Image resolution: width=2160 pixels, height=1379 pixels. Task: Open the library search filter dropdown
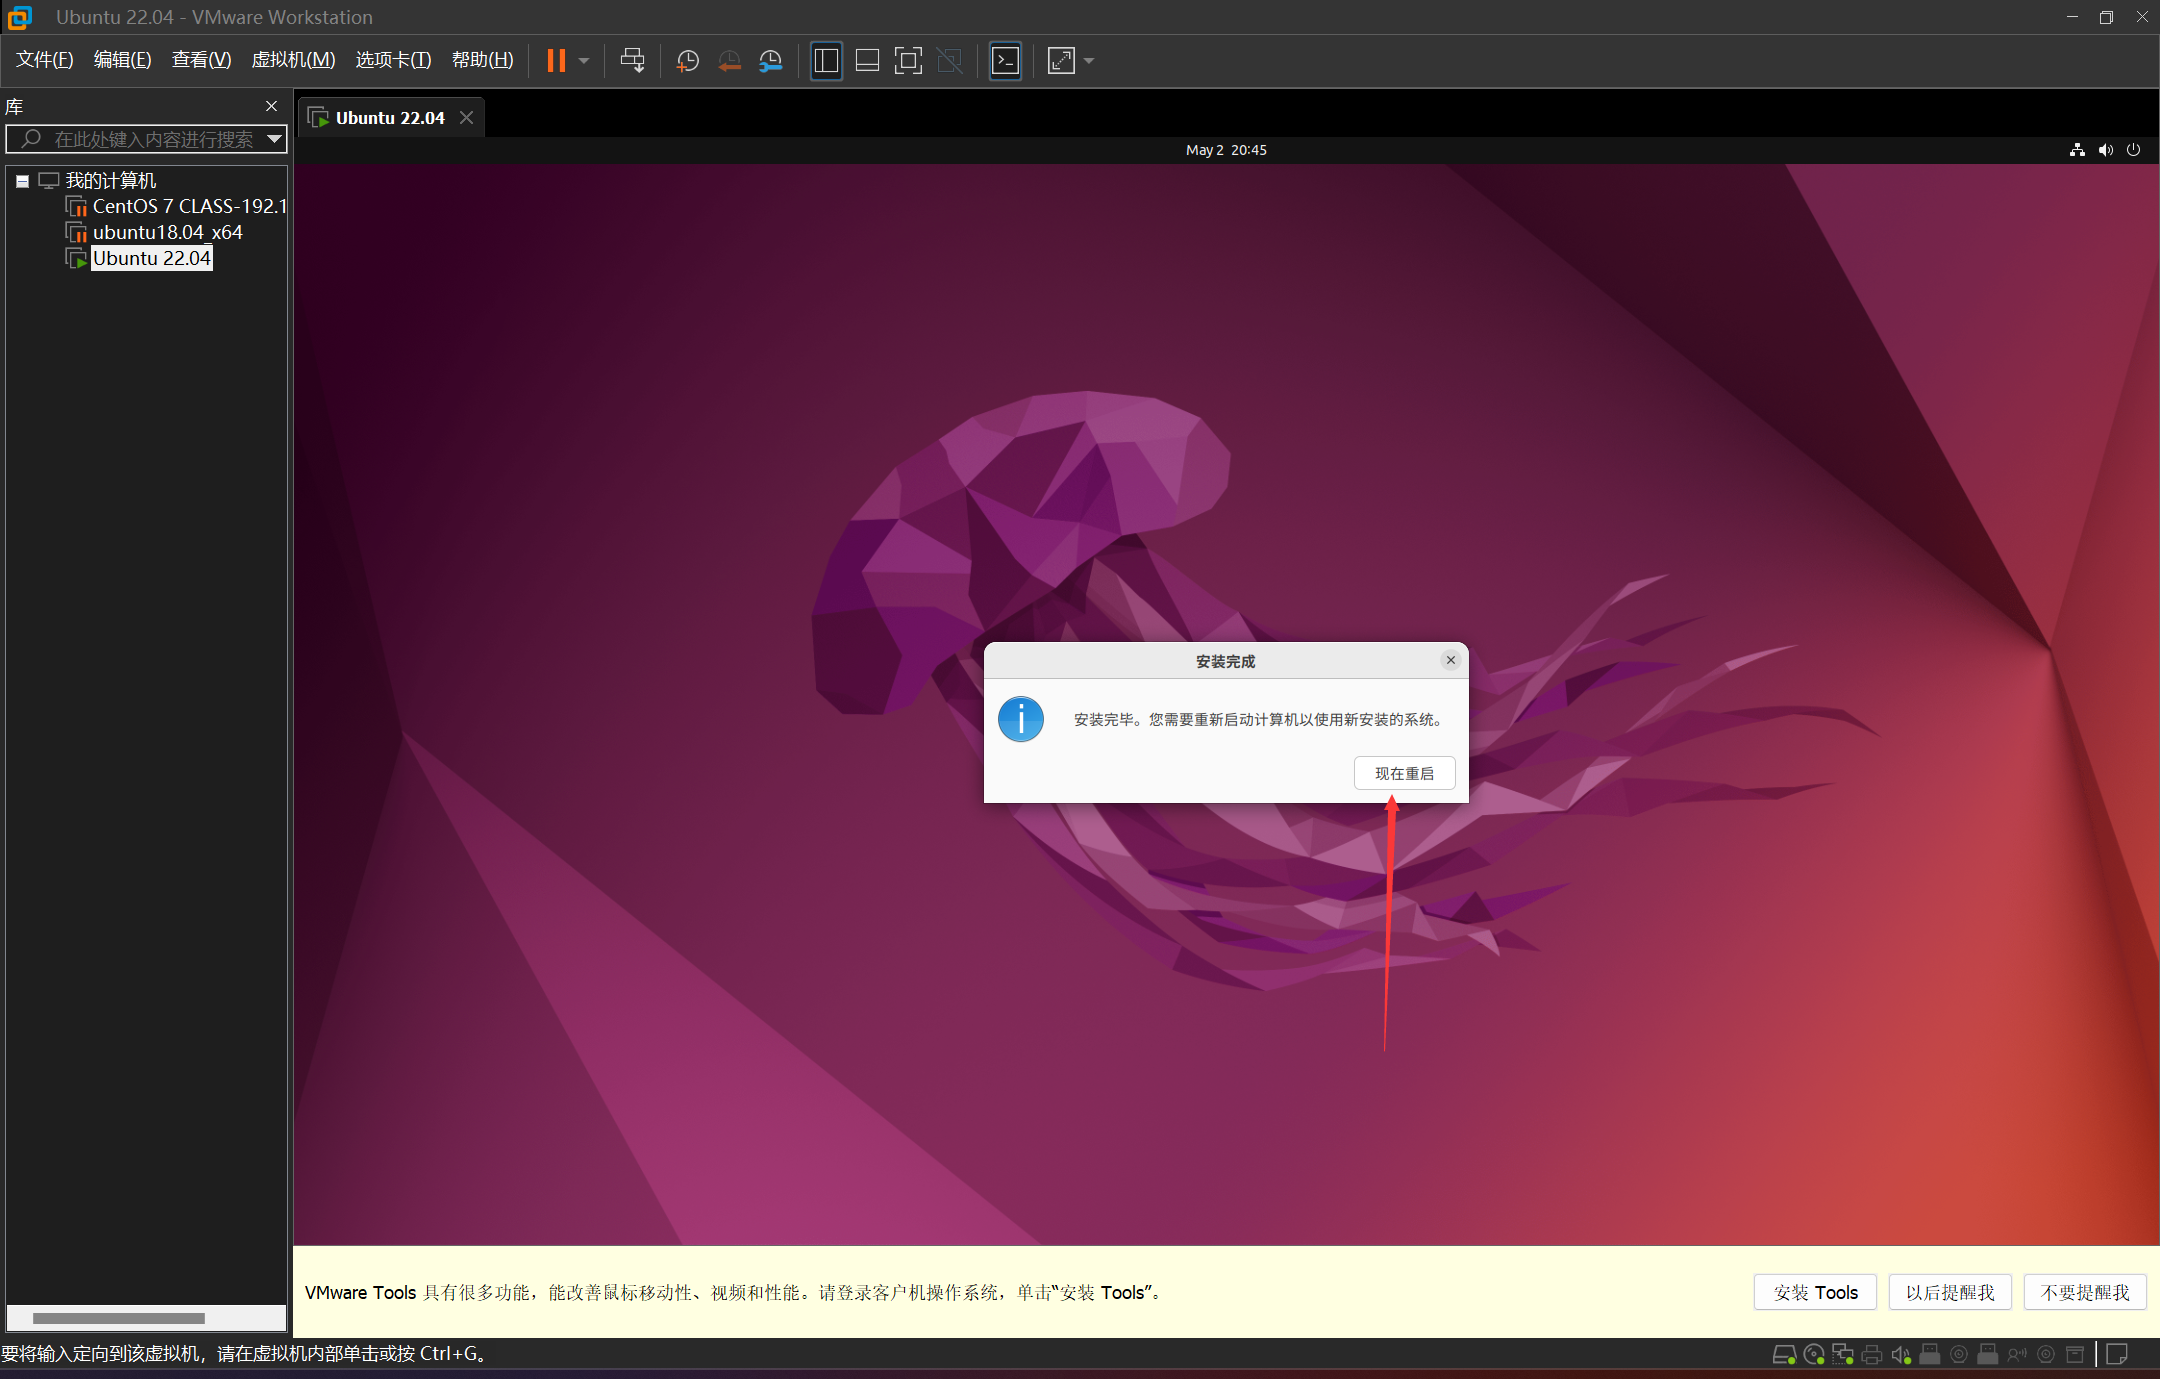(274, 139)
